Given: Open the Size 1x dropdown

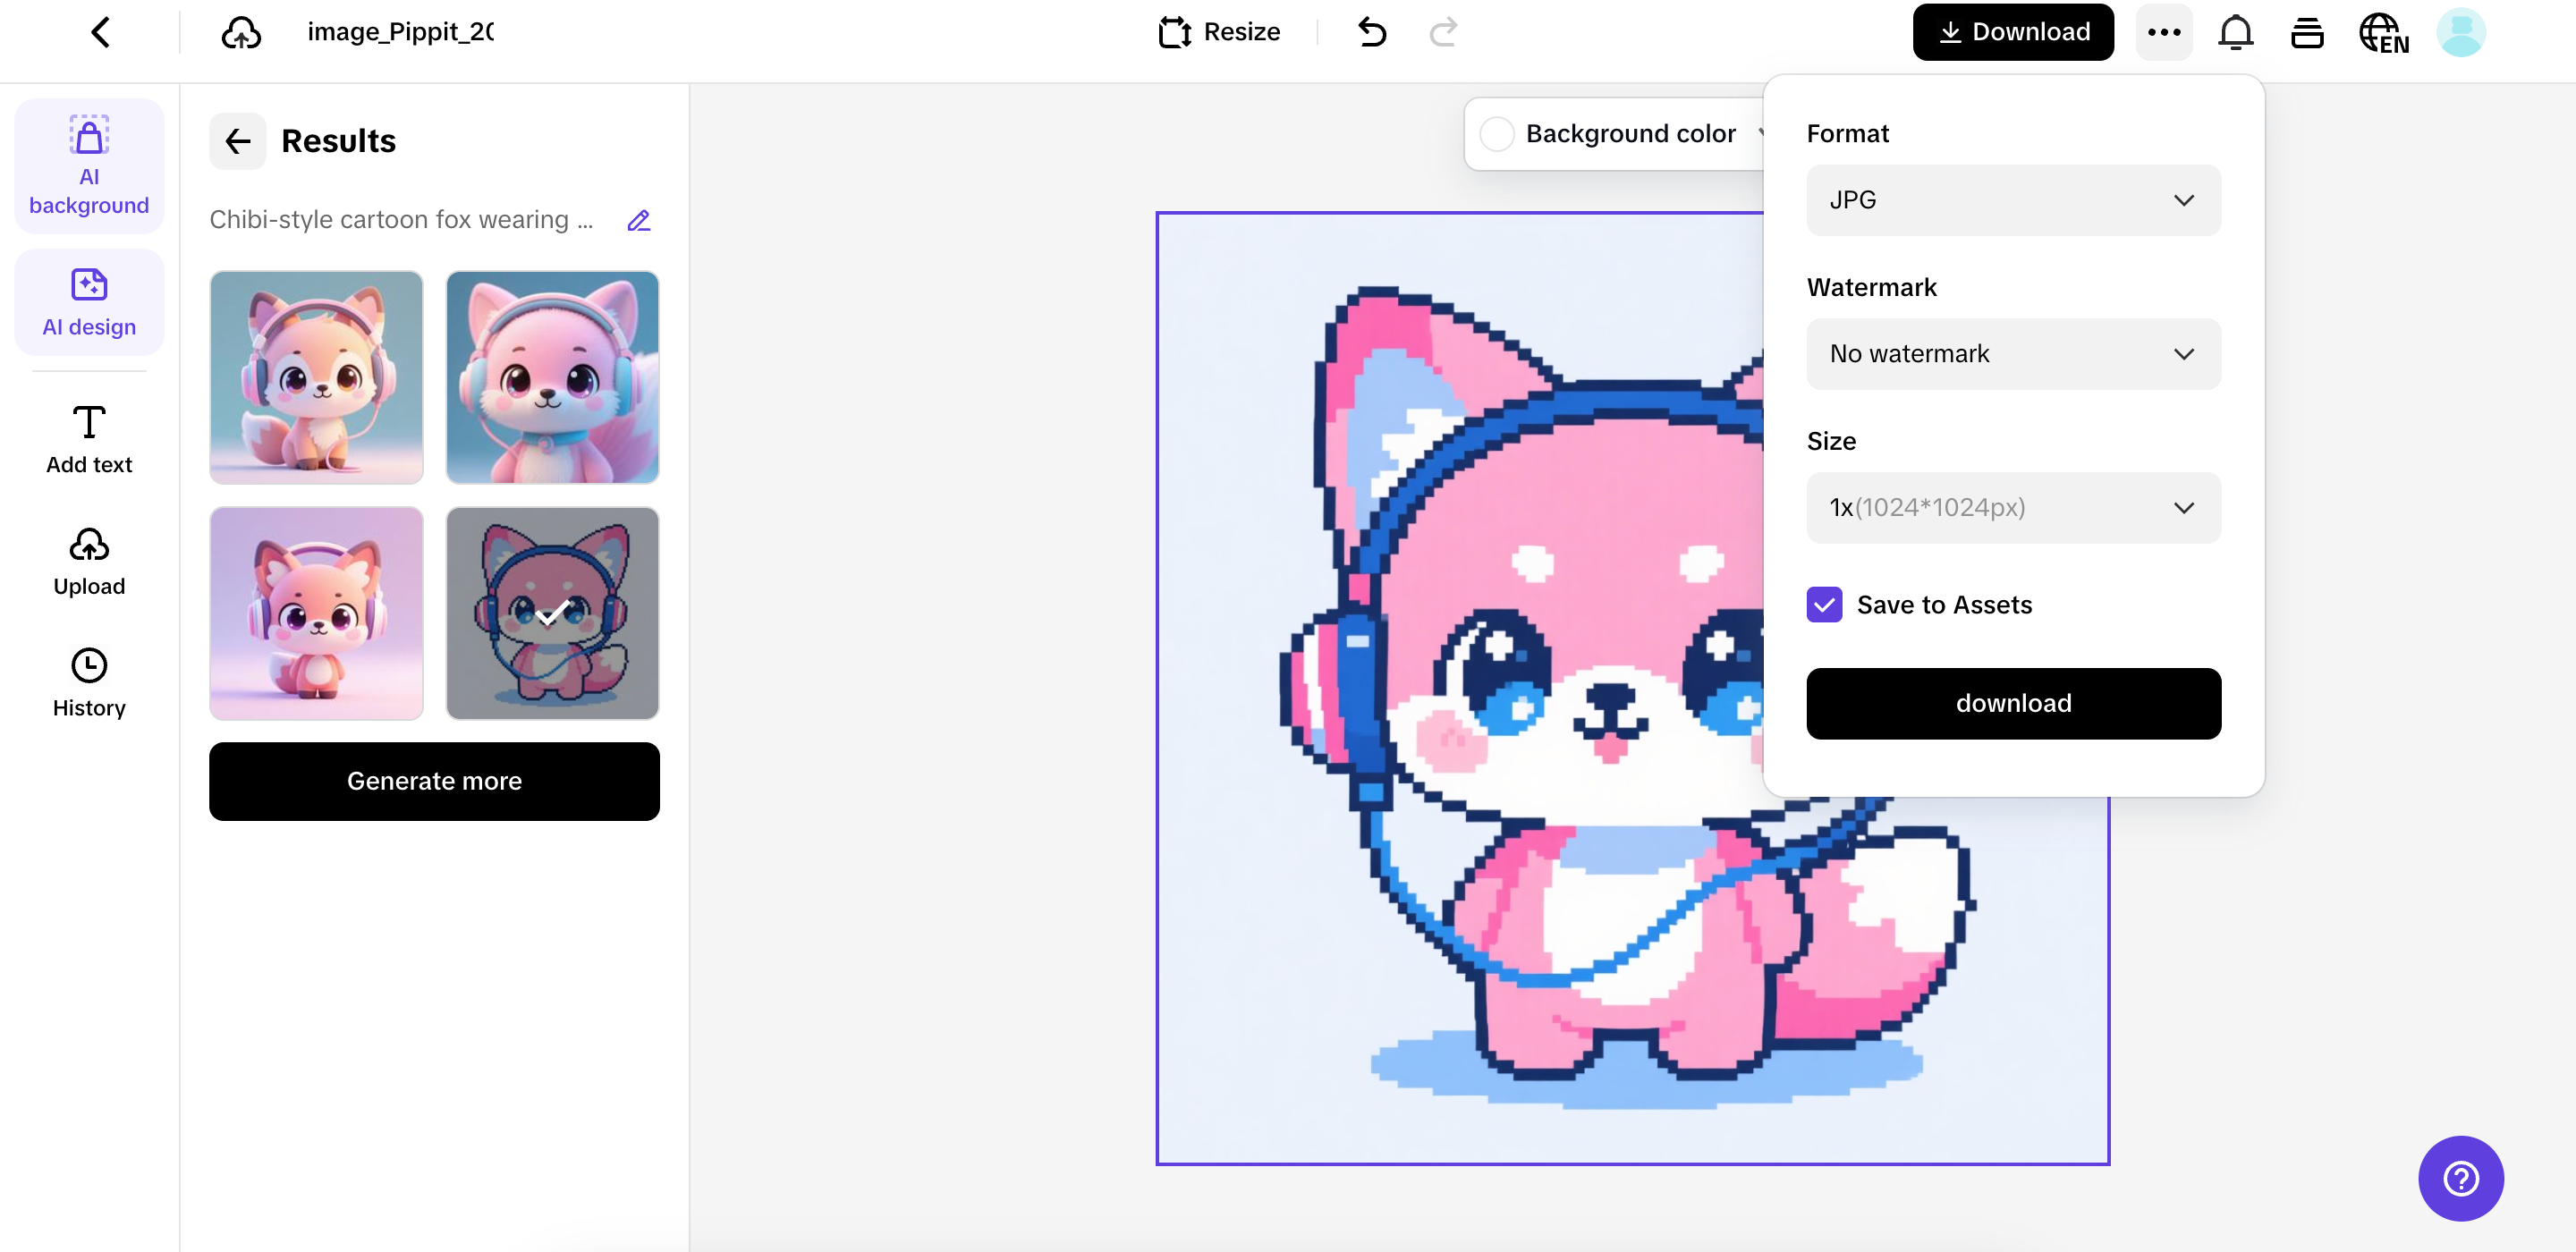Looking at the screenshot, I should click(2013, 508).
